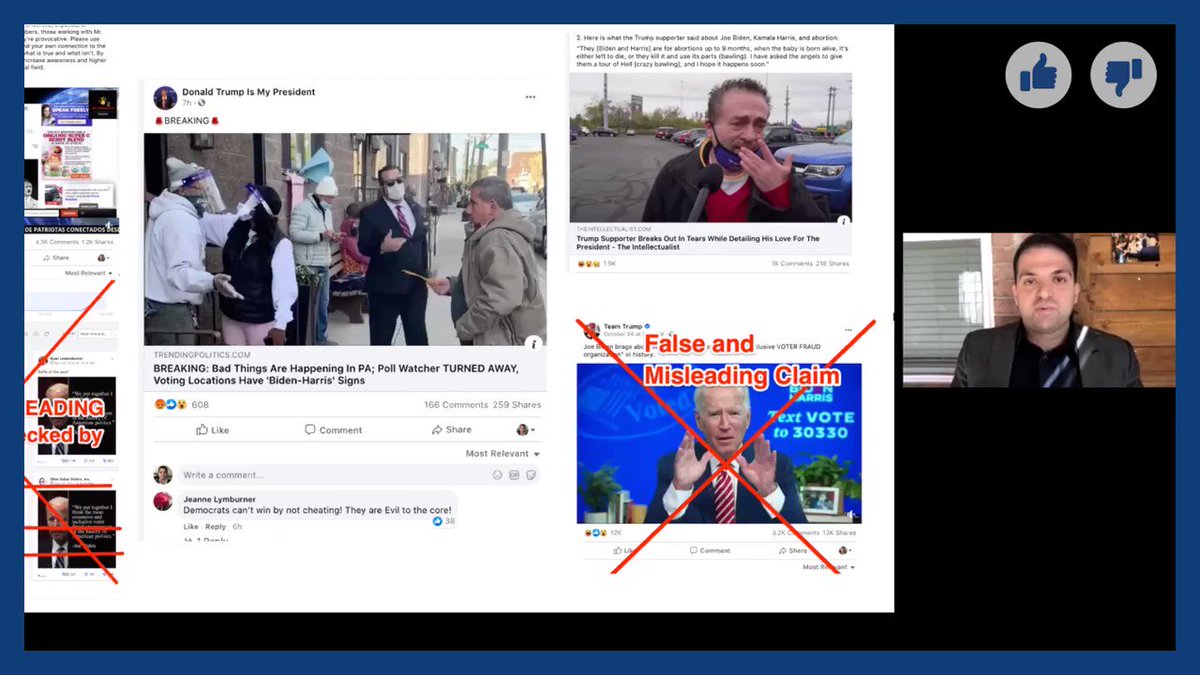Click Like under Jeanne Lymburner's comment
Image resolution: width=1200 pixels, height=675 pixels.
point(191,526)
